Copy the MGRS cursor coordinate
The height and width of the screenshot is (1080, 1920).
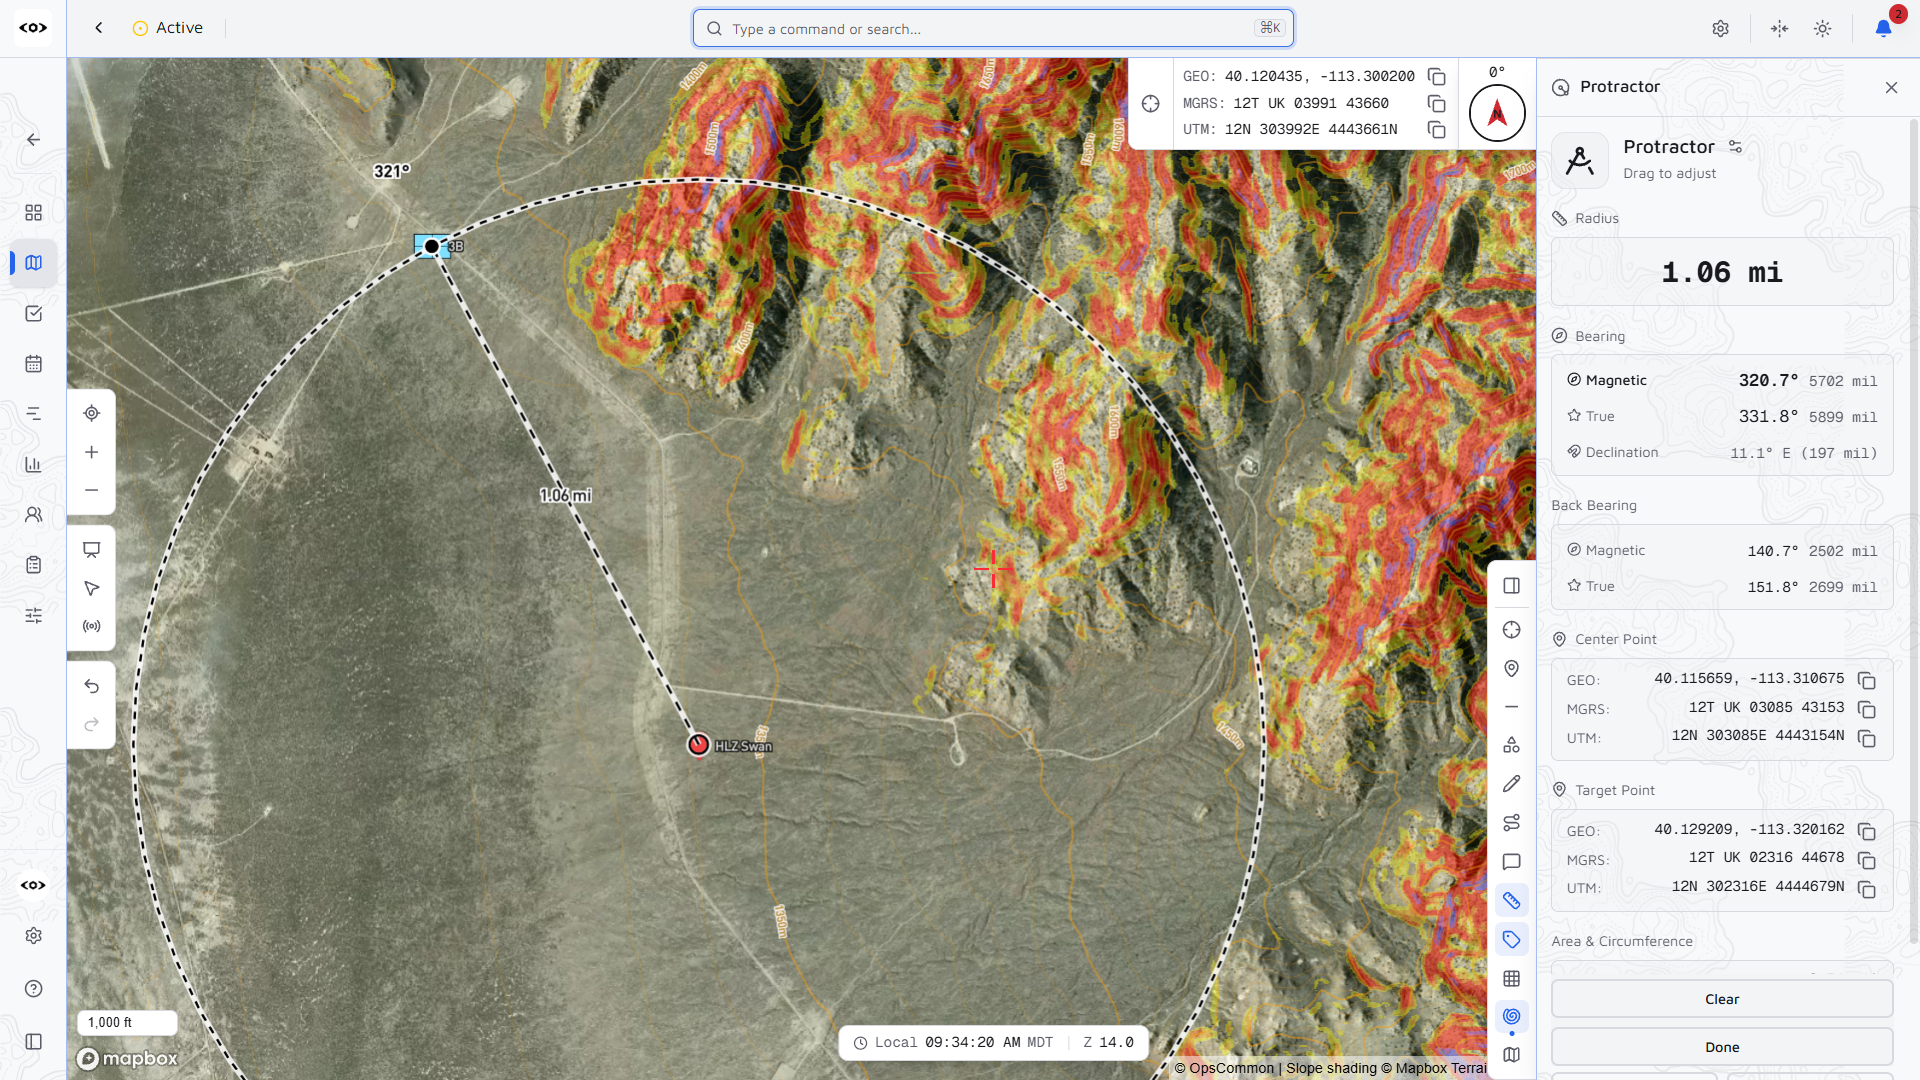pos(1436,103)
